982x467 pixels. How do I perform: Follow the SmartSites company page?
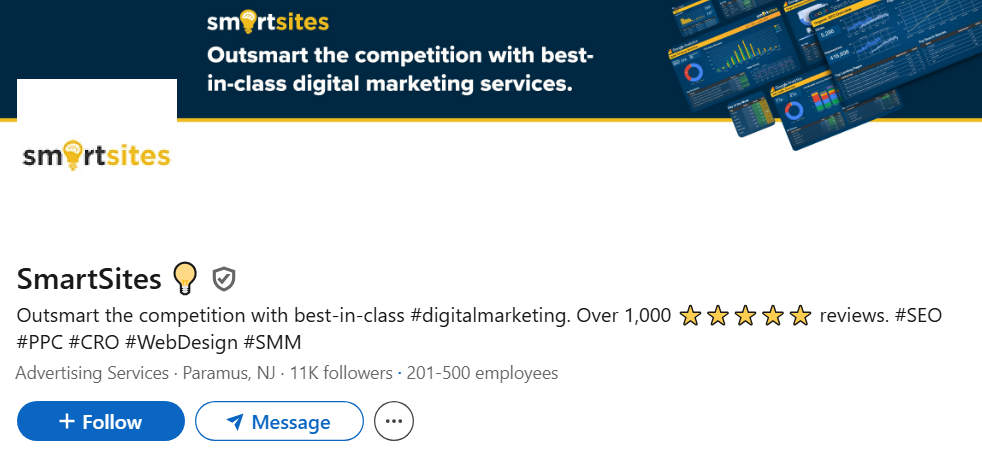point(101,422)
